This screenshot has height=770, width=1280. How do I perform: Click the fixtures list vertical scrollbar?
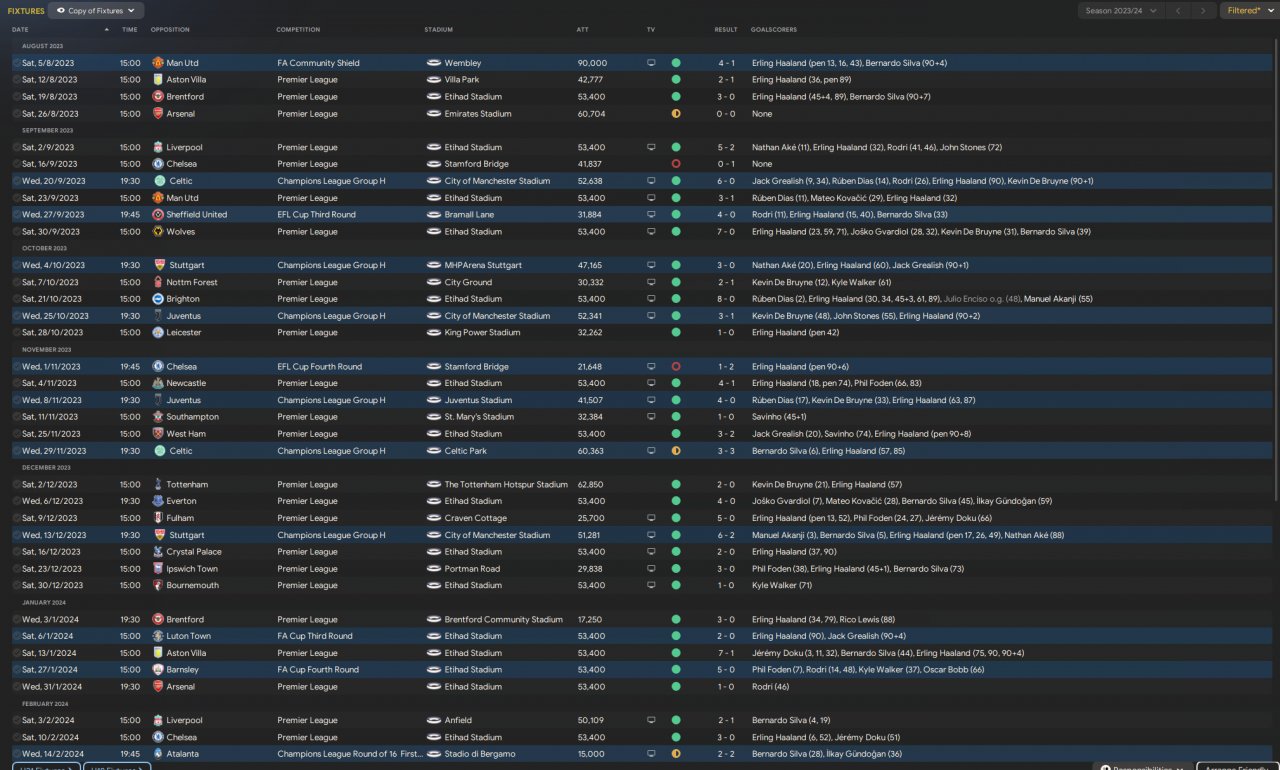[x=1275, y=270]
